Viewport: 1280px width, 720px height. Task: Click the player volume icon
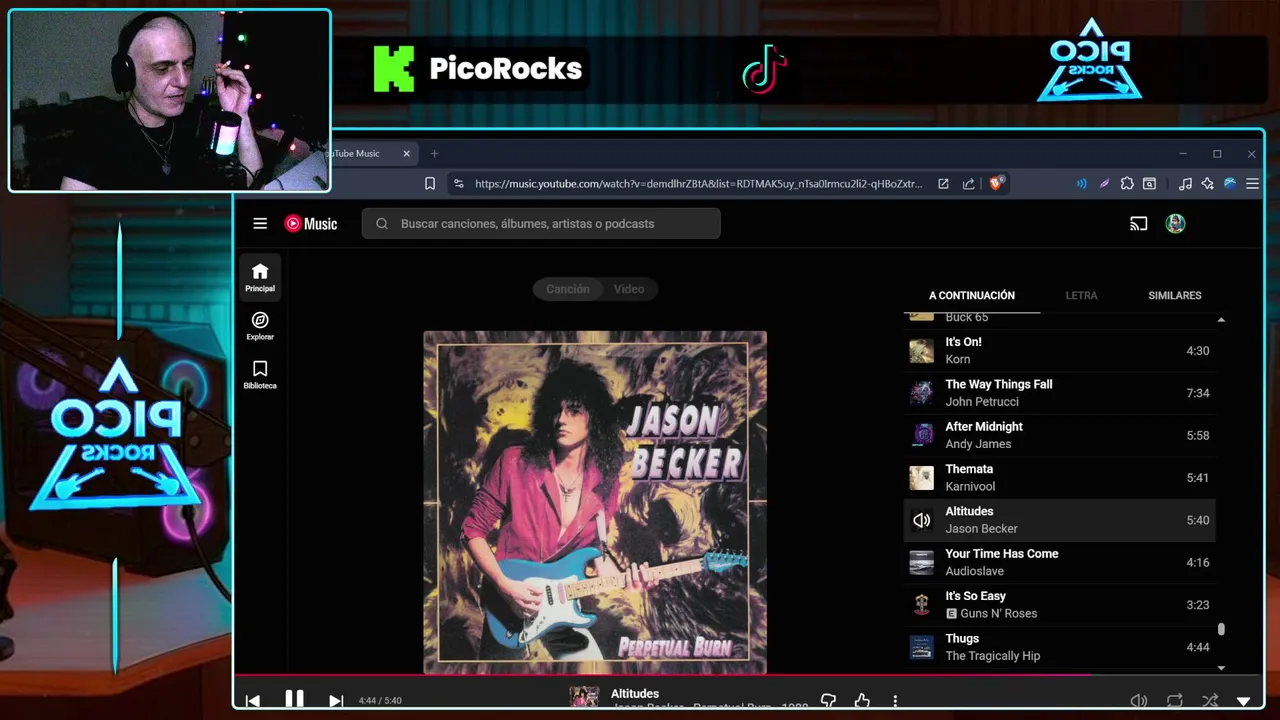click(1138, 701)
